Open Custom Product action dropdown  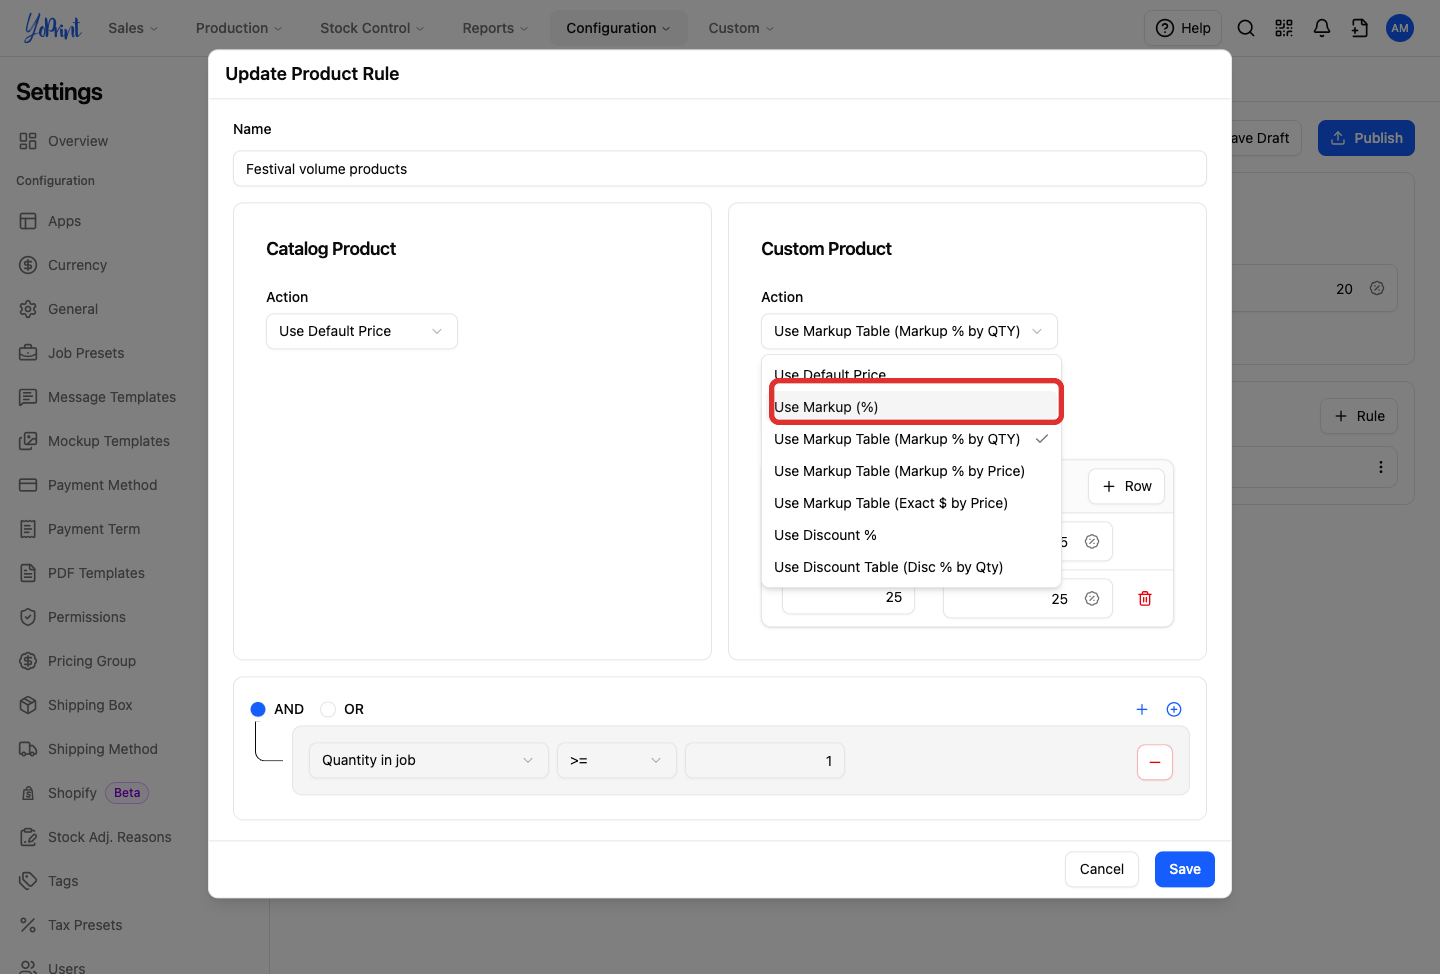(x=909, y=331)
